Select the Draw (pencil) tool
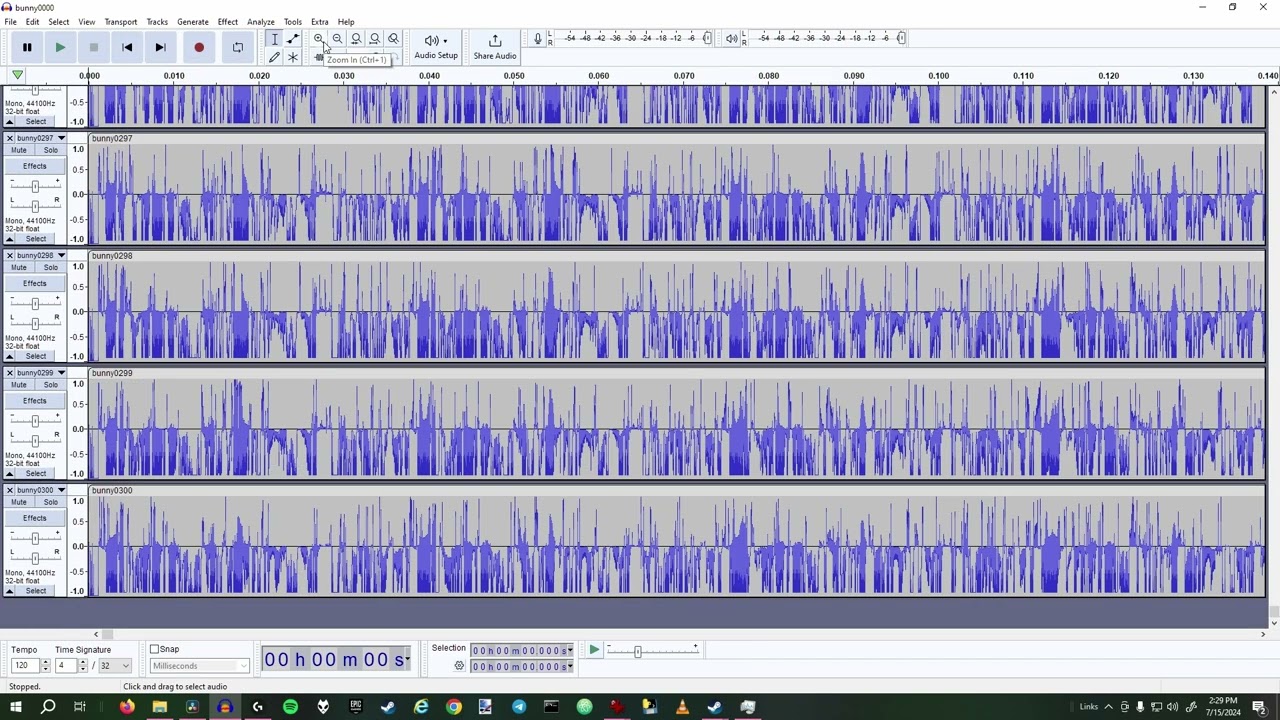Screen dimensions: 1280x720 point(274,57)
